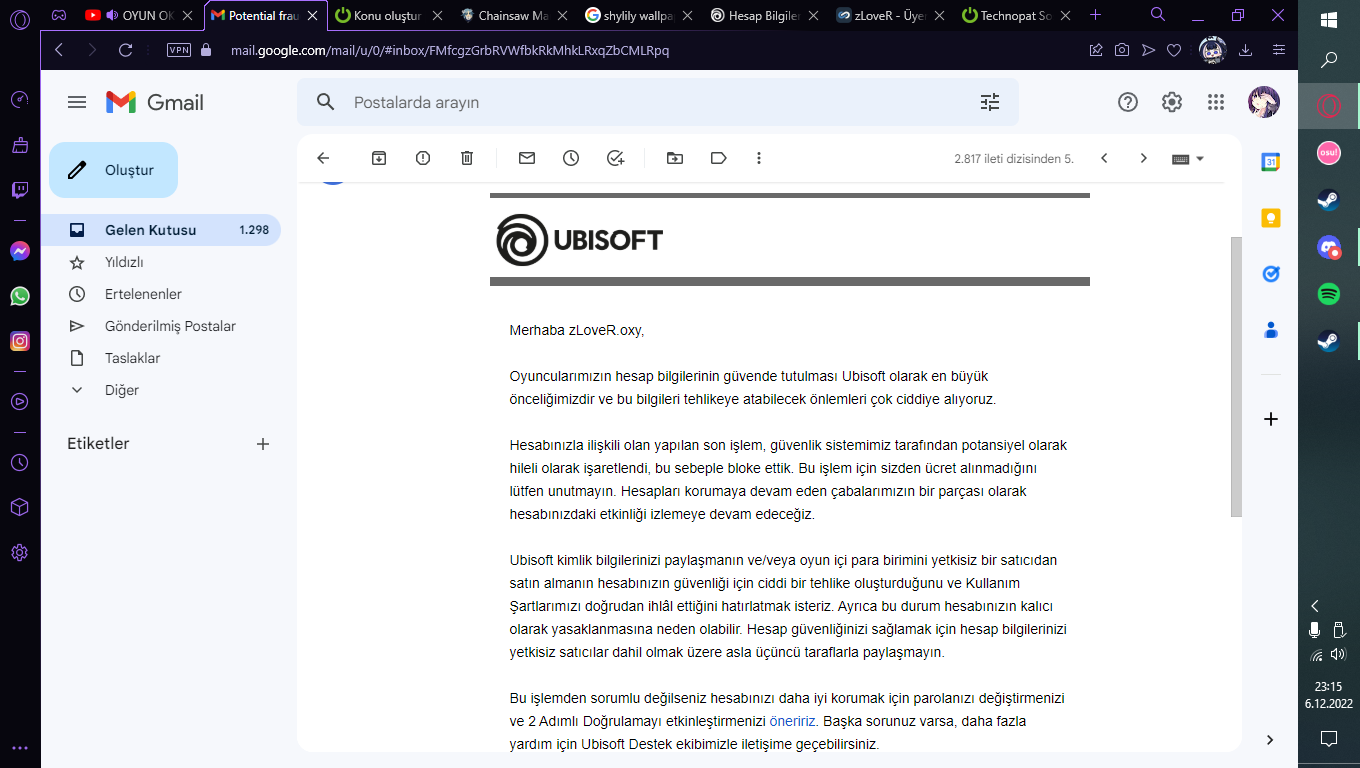The height and width of the screenshot is (768, 1360).
Task: Delete this email with trash icon
Action: point(467,158)
